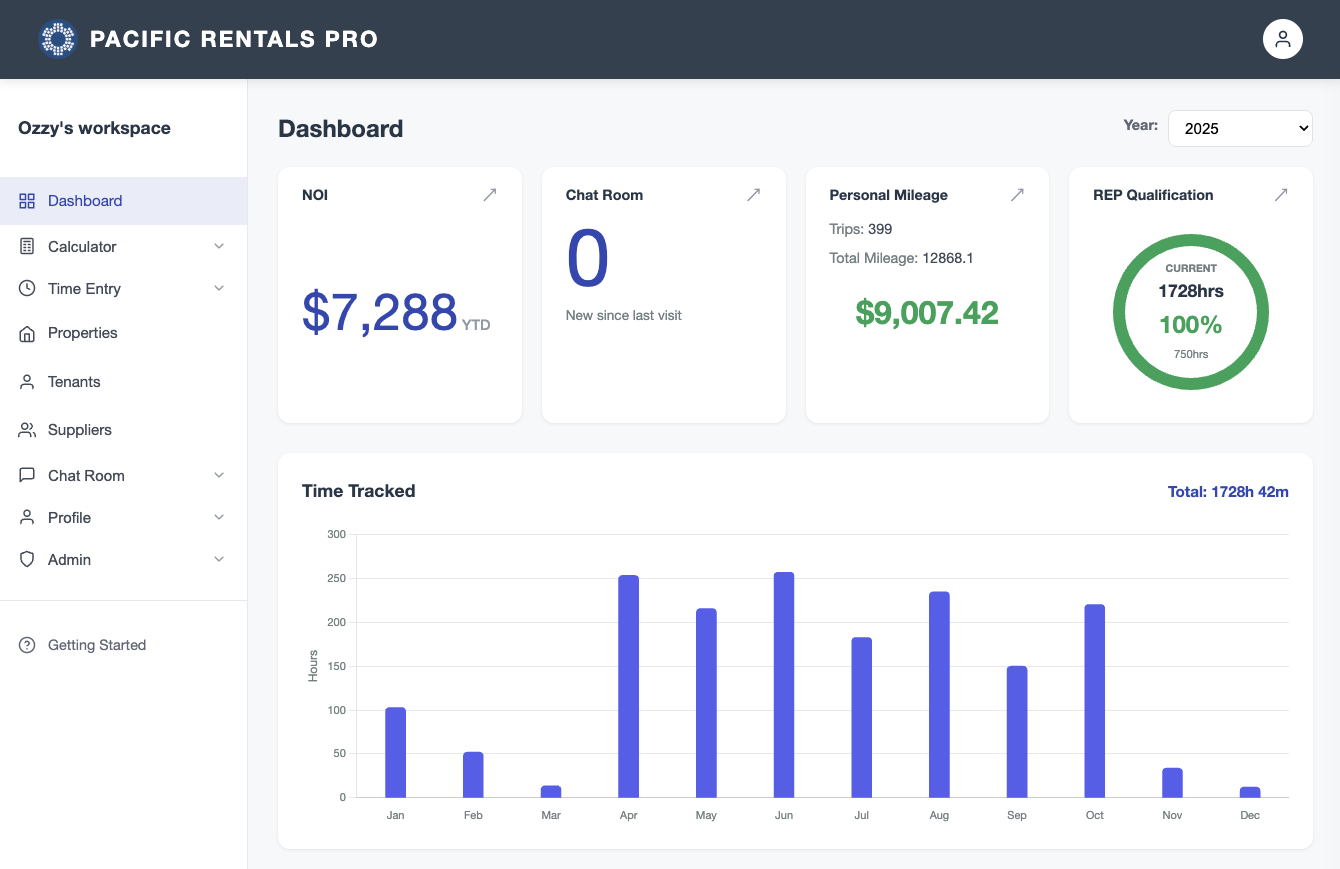This screenshot has height=869, width=1340.
Task: Select Dashboard in the sidebar menu
Action: (85, 201)
